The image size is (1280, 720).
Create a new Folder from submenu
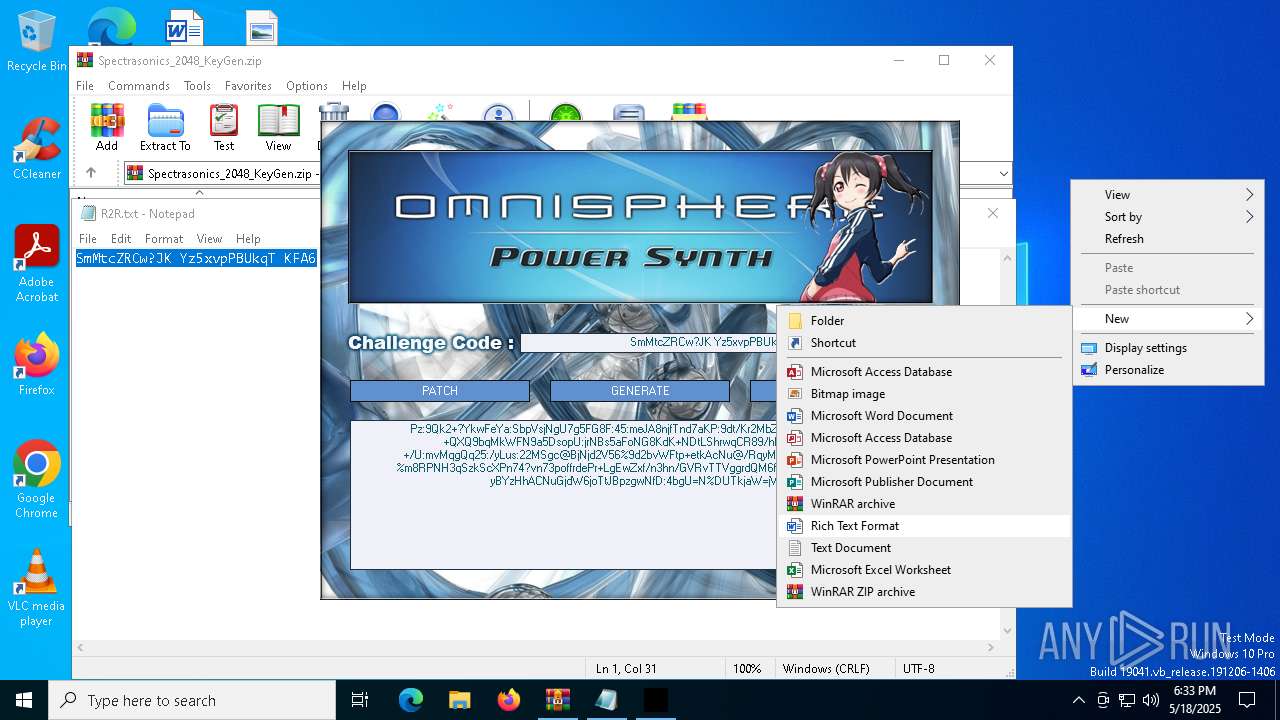[924, 321]
